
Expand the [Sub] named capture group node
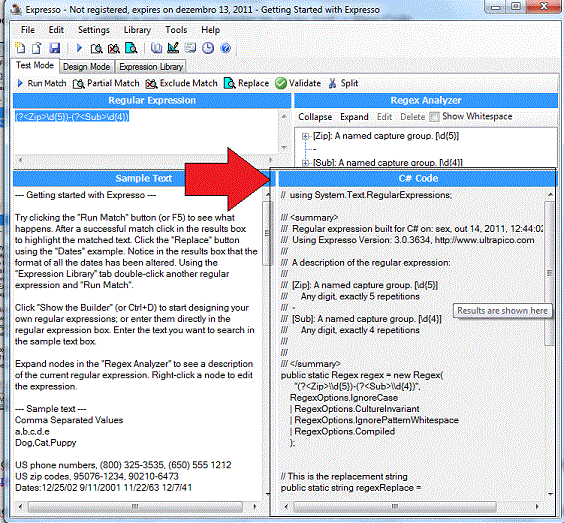pos(305,163)
